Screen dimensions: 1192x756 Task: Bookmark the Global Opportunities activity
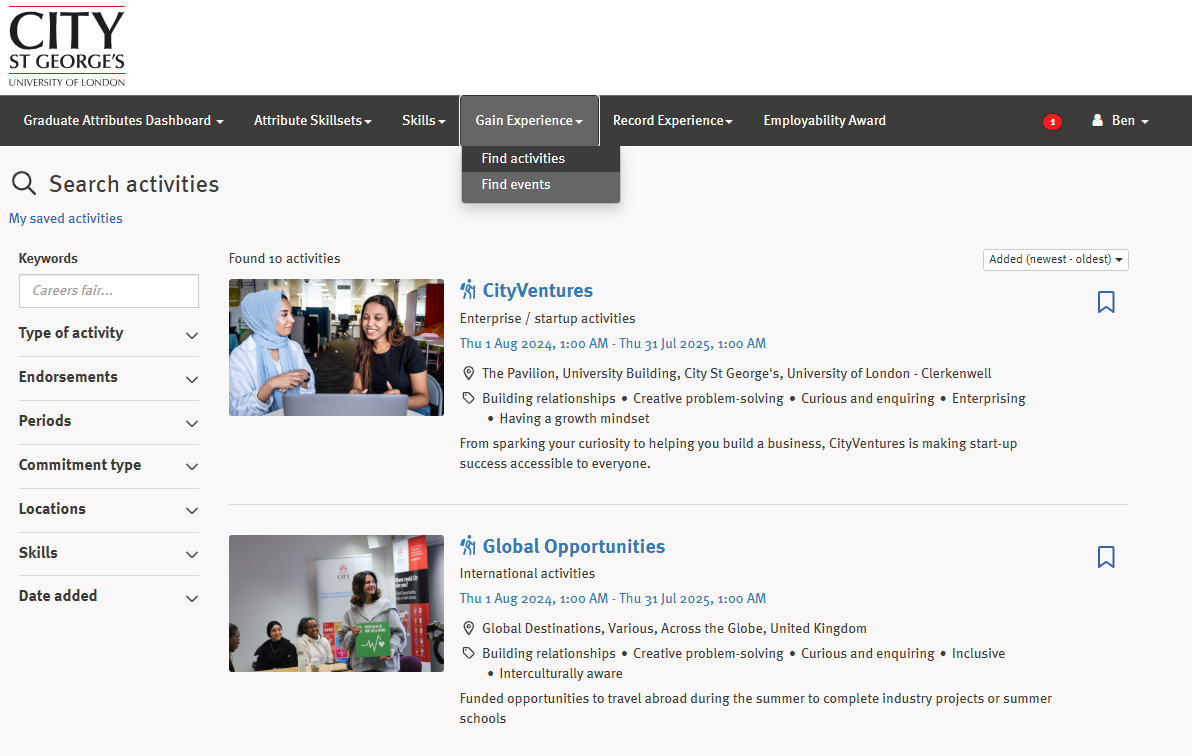click(1106, 557)
